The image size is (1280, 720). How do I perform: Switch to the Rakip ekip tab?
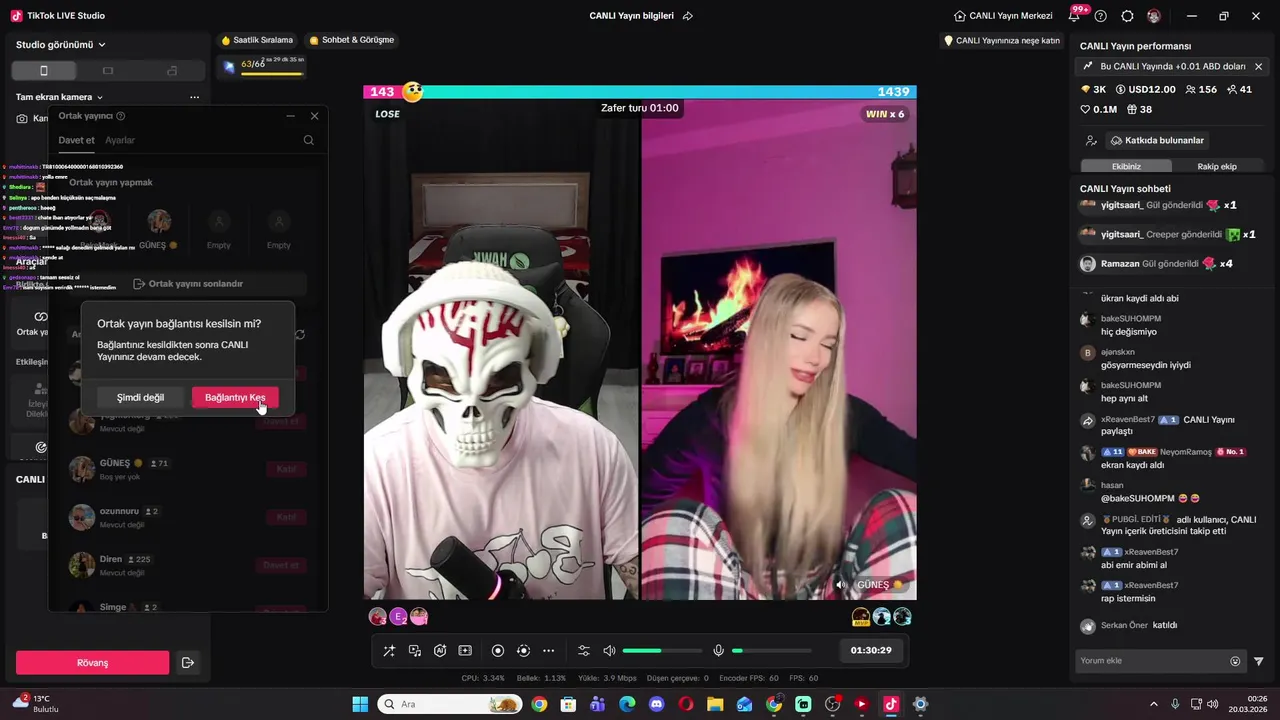1217,166
